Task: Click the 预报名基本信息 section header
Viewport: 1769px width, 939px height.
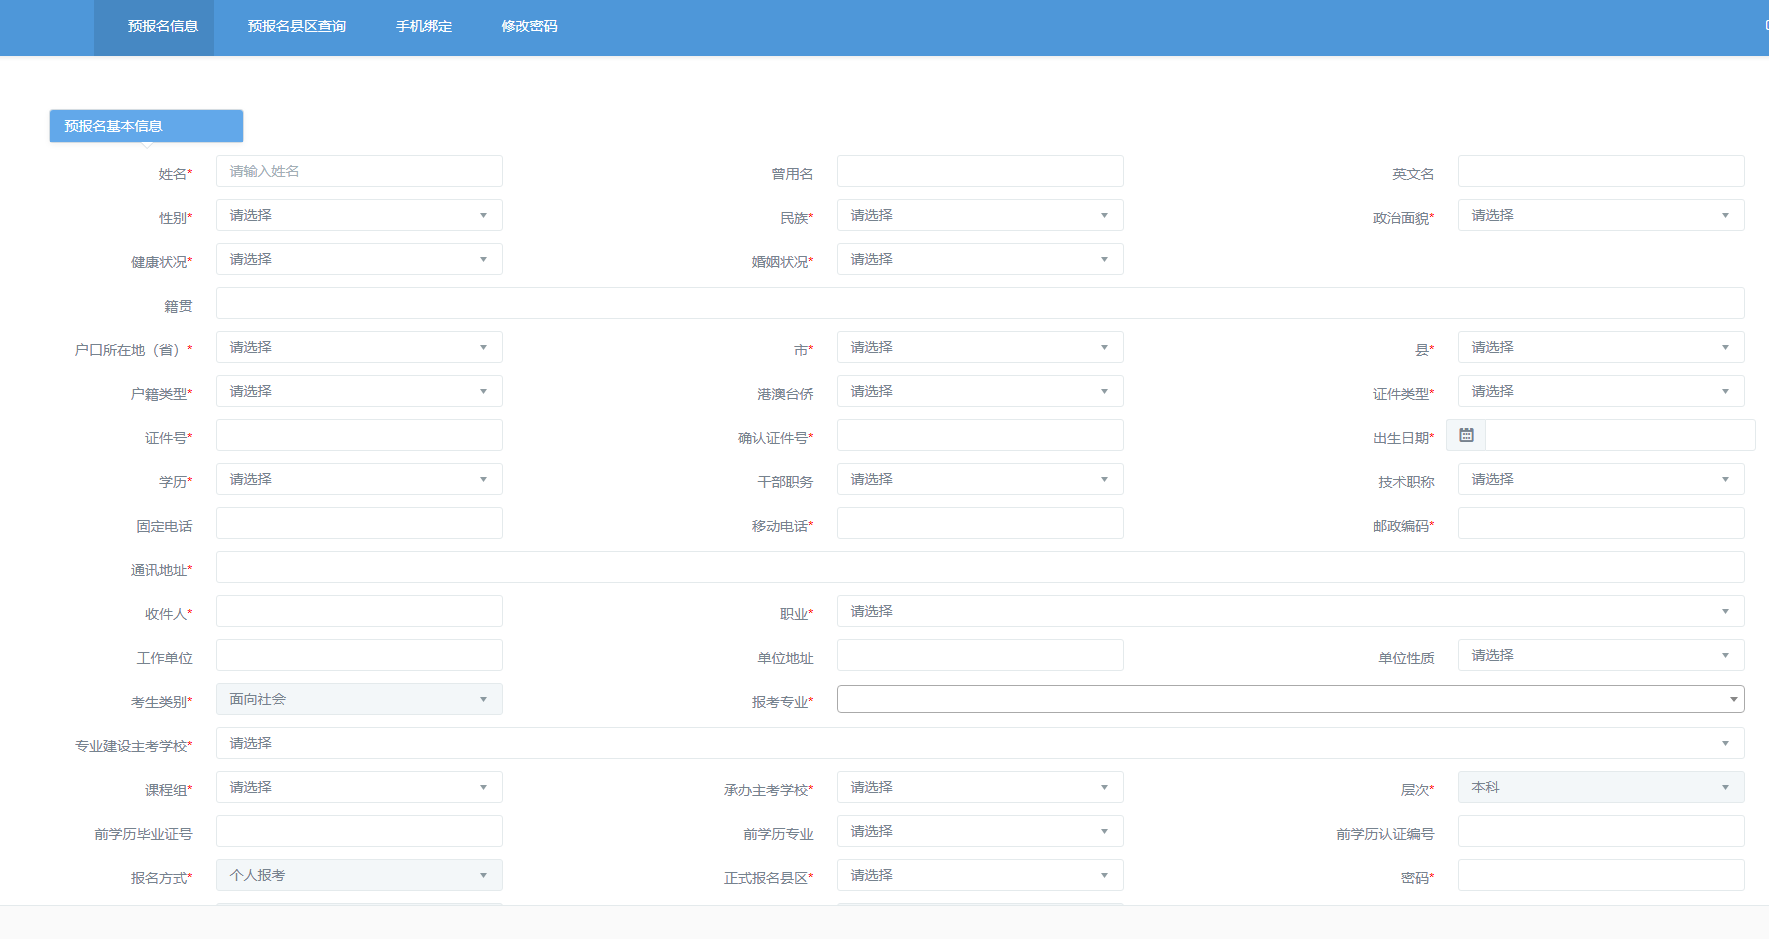Action: click(146, 126)
